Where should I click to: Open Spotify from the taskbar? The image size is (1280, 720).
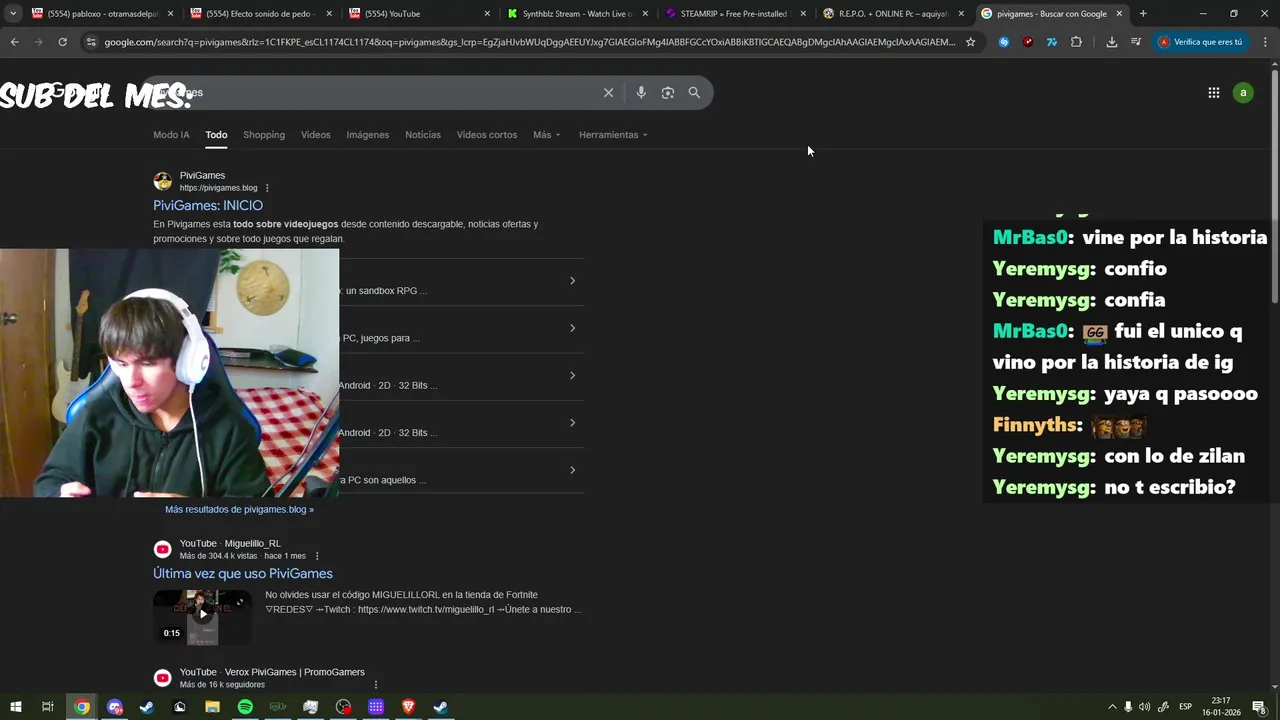245,707
